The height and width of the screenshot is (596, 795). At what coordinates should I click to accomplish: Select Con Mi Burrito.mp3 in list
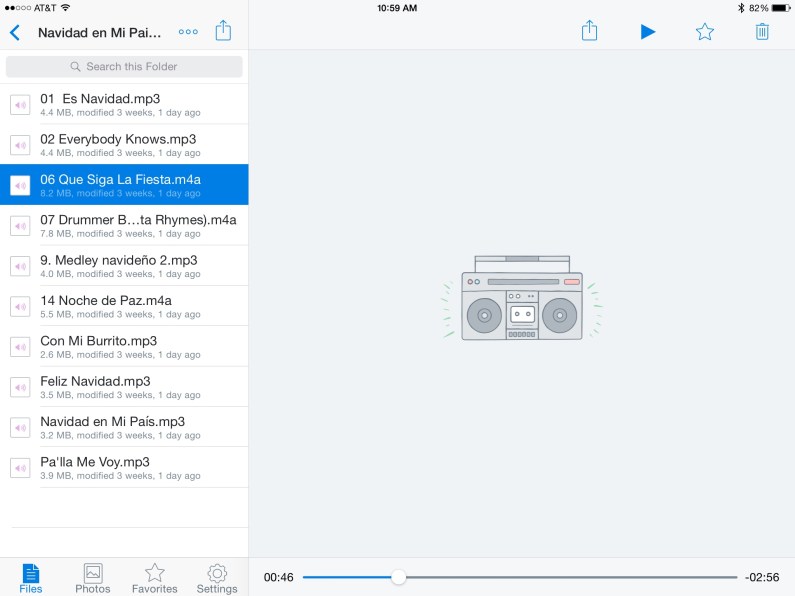click(x=124, y=346)
